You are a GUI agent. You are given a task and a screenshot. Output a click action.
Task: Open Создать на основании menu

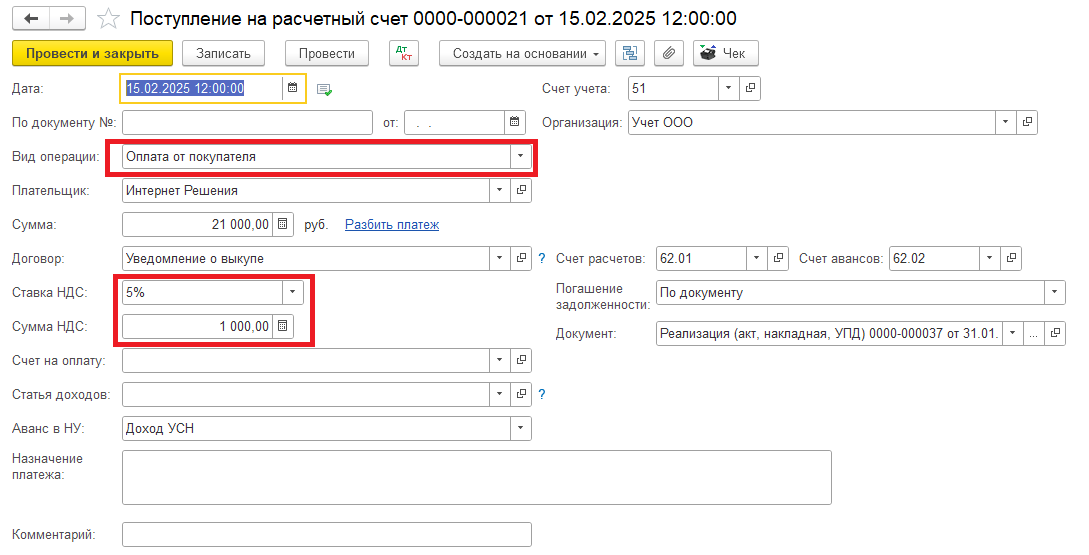(x=523, y=53)
